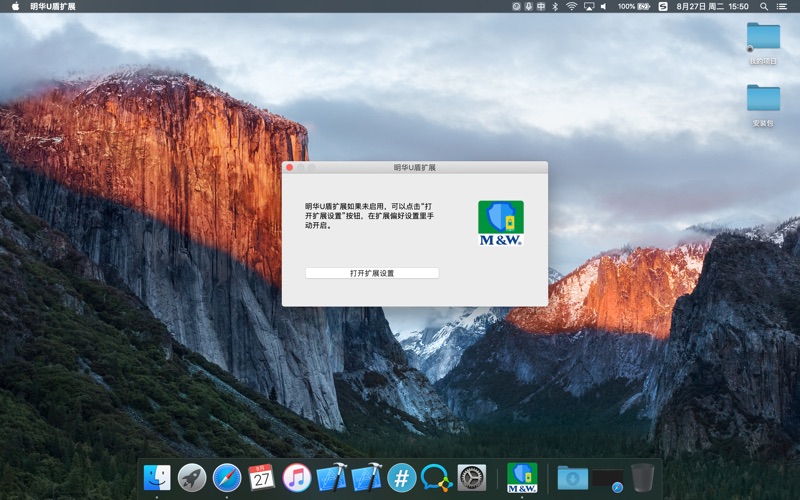The width and height of the screenshot is (800, 500).
Task: Click the 打开扩展设置 button
Action: (372, 273)
